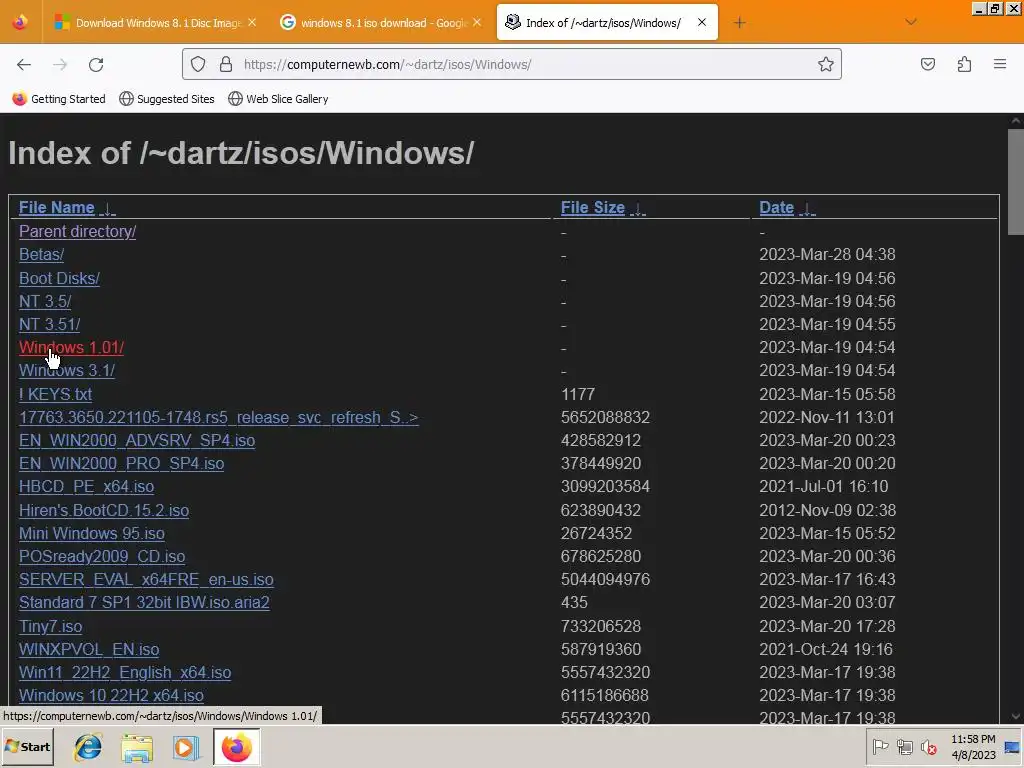
Task: Click the Firefox View icon
Action: pyautogui.click(x=20, y=22)
